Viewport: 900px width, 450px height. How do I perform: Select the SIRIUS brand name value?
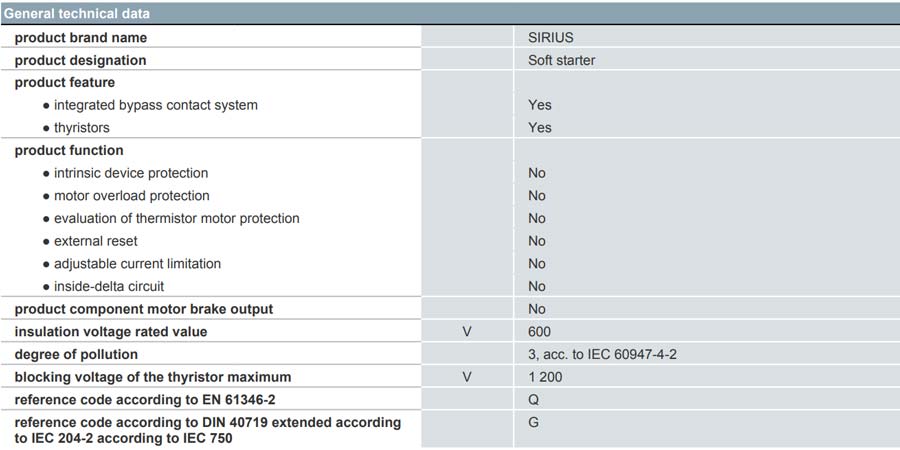point(550,38)
